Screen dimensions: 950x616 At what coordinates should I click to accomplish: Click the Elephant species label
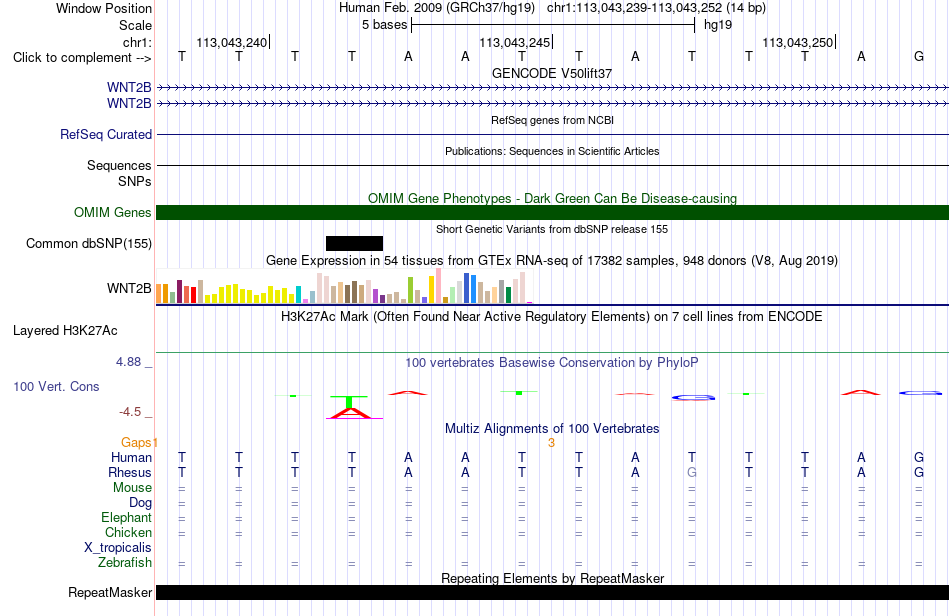(127, 518)
